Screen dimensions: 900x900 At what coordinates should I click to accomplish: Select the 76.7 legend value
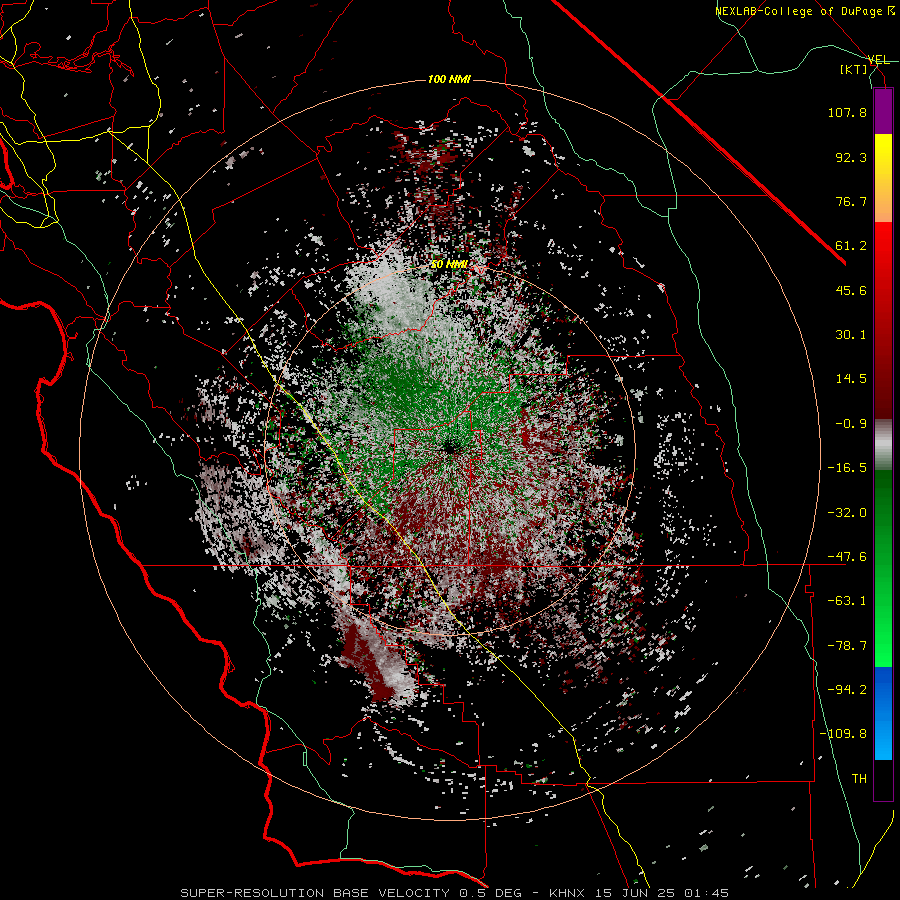pyautogui.click(x=851, y=201)
